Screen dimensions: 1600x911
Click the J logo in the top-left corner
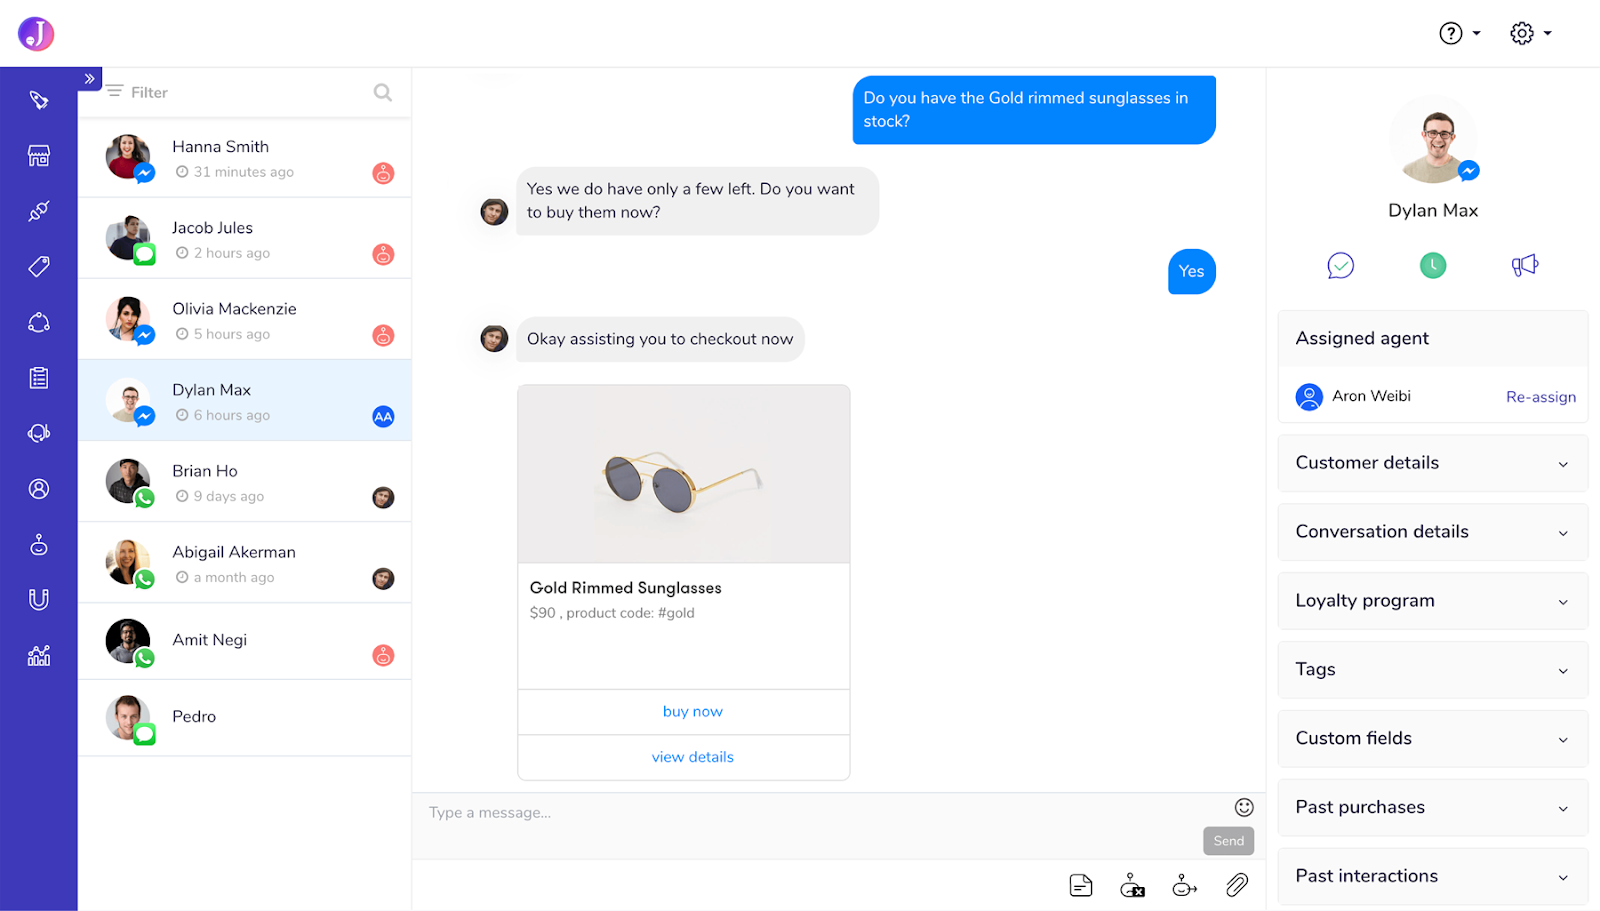click(36, 34)
